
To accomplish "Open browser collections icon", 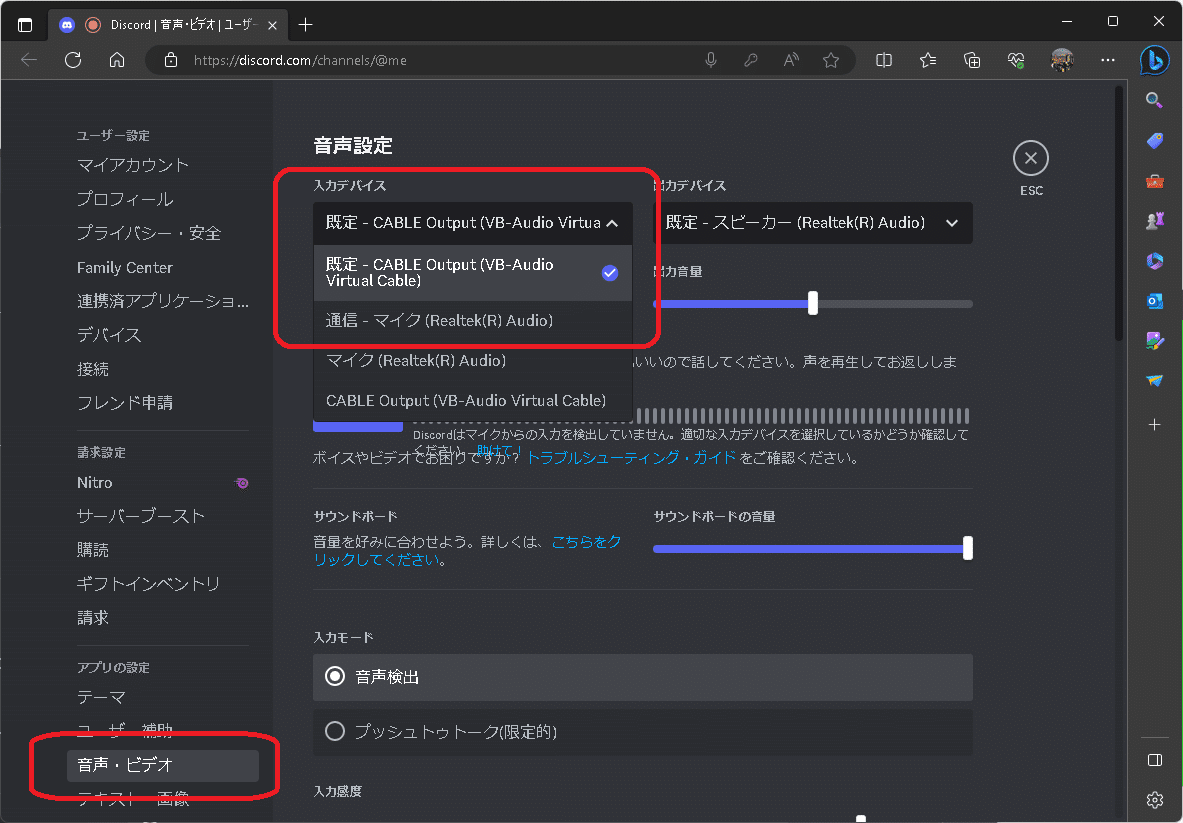I will 973,60.
